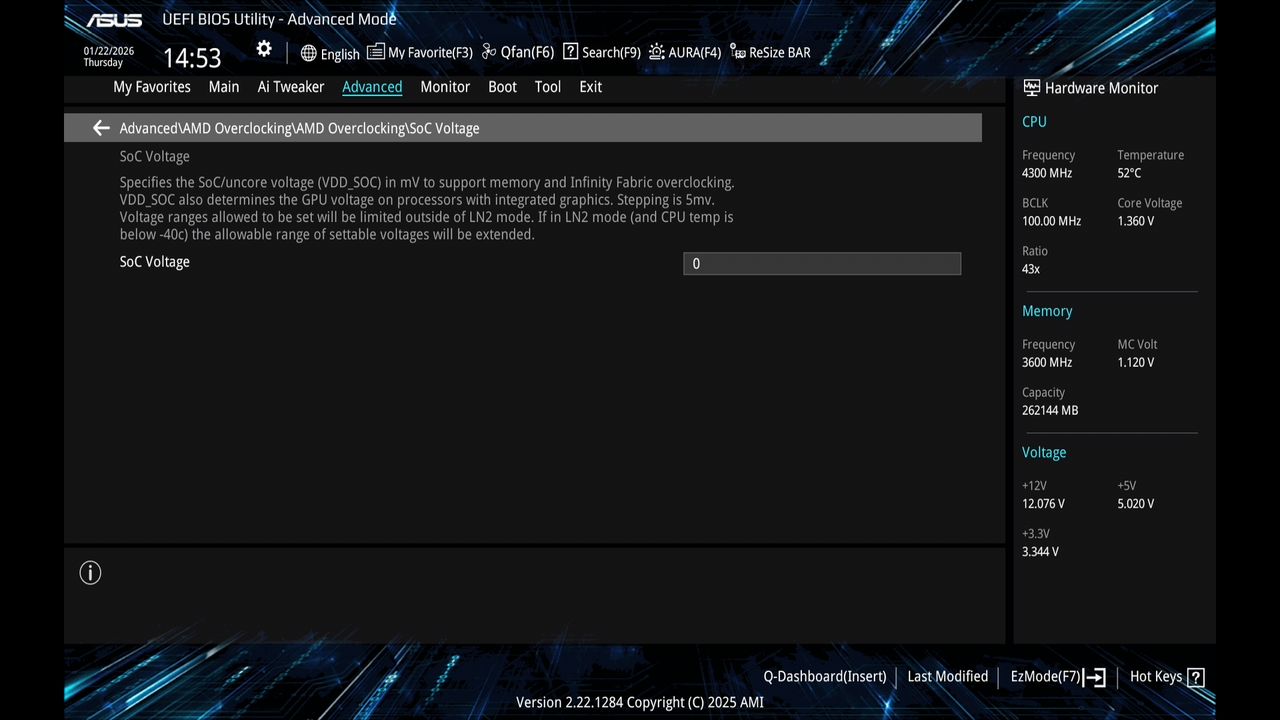Screen dimensions: 1280x720
Task: Open the Boot menu tab
Action: click(x=502, y=87)
